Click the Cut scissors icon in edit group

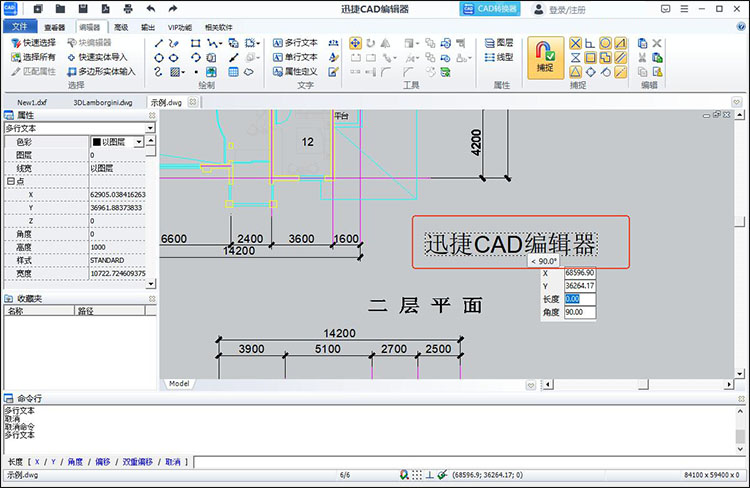click(642, 58)
